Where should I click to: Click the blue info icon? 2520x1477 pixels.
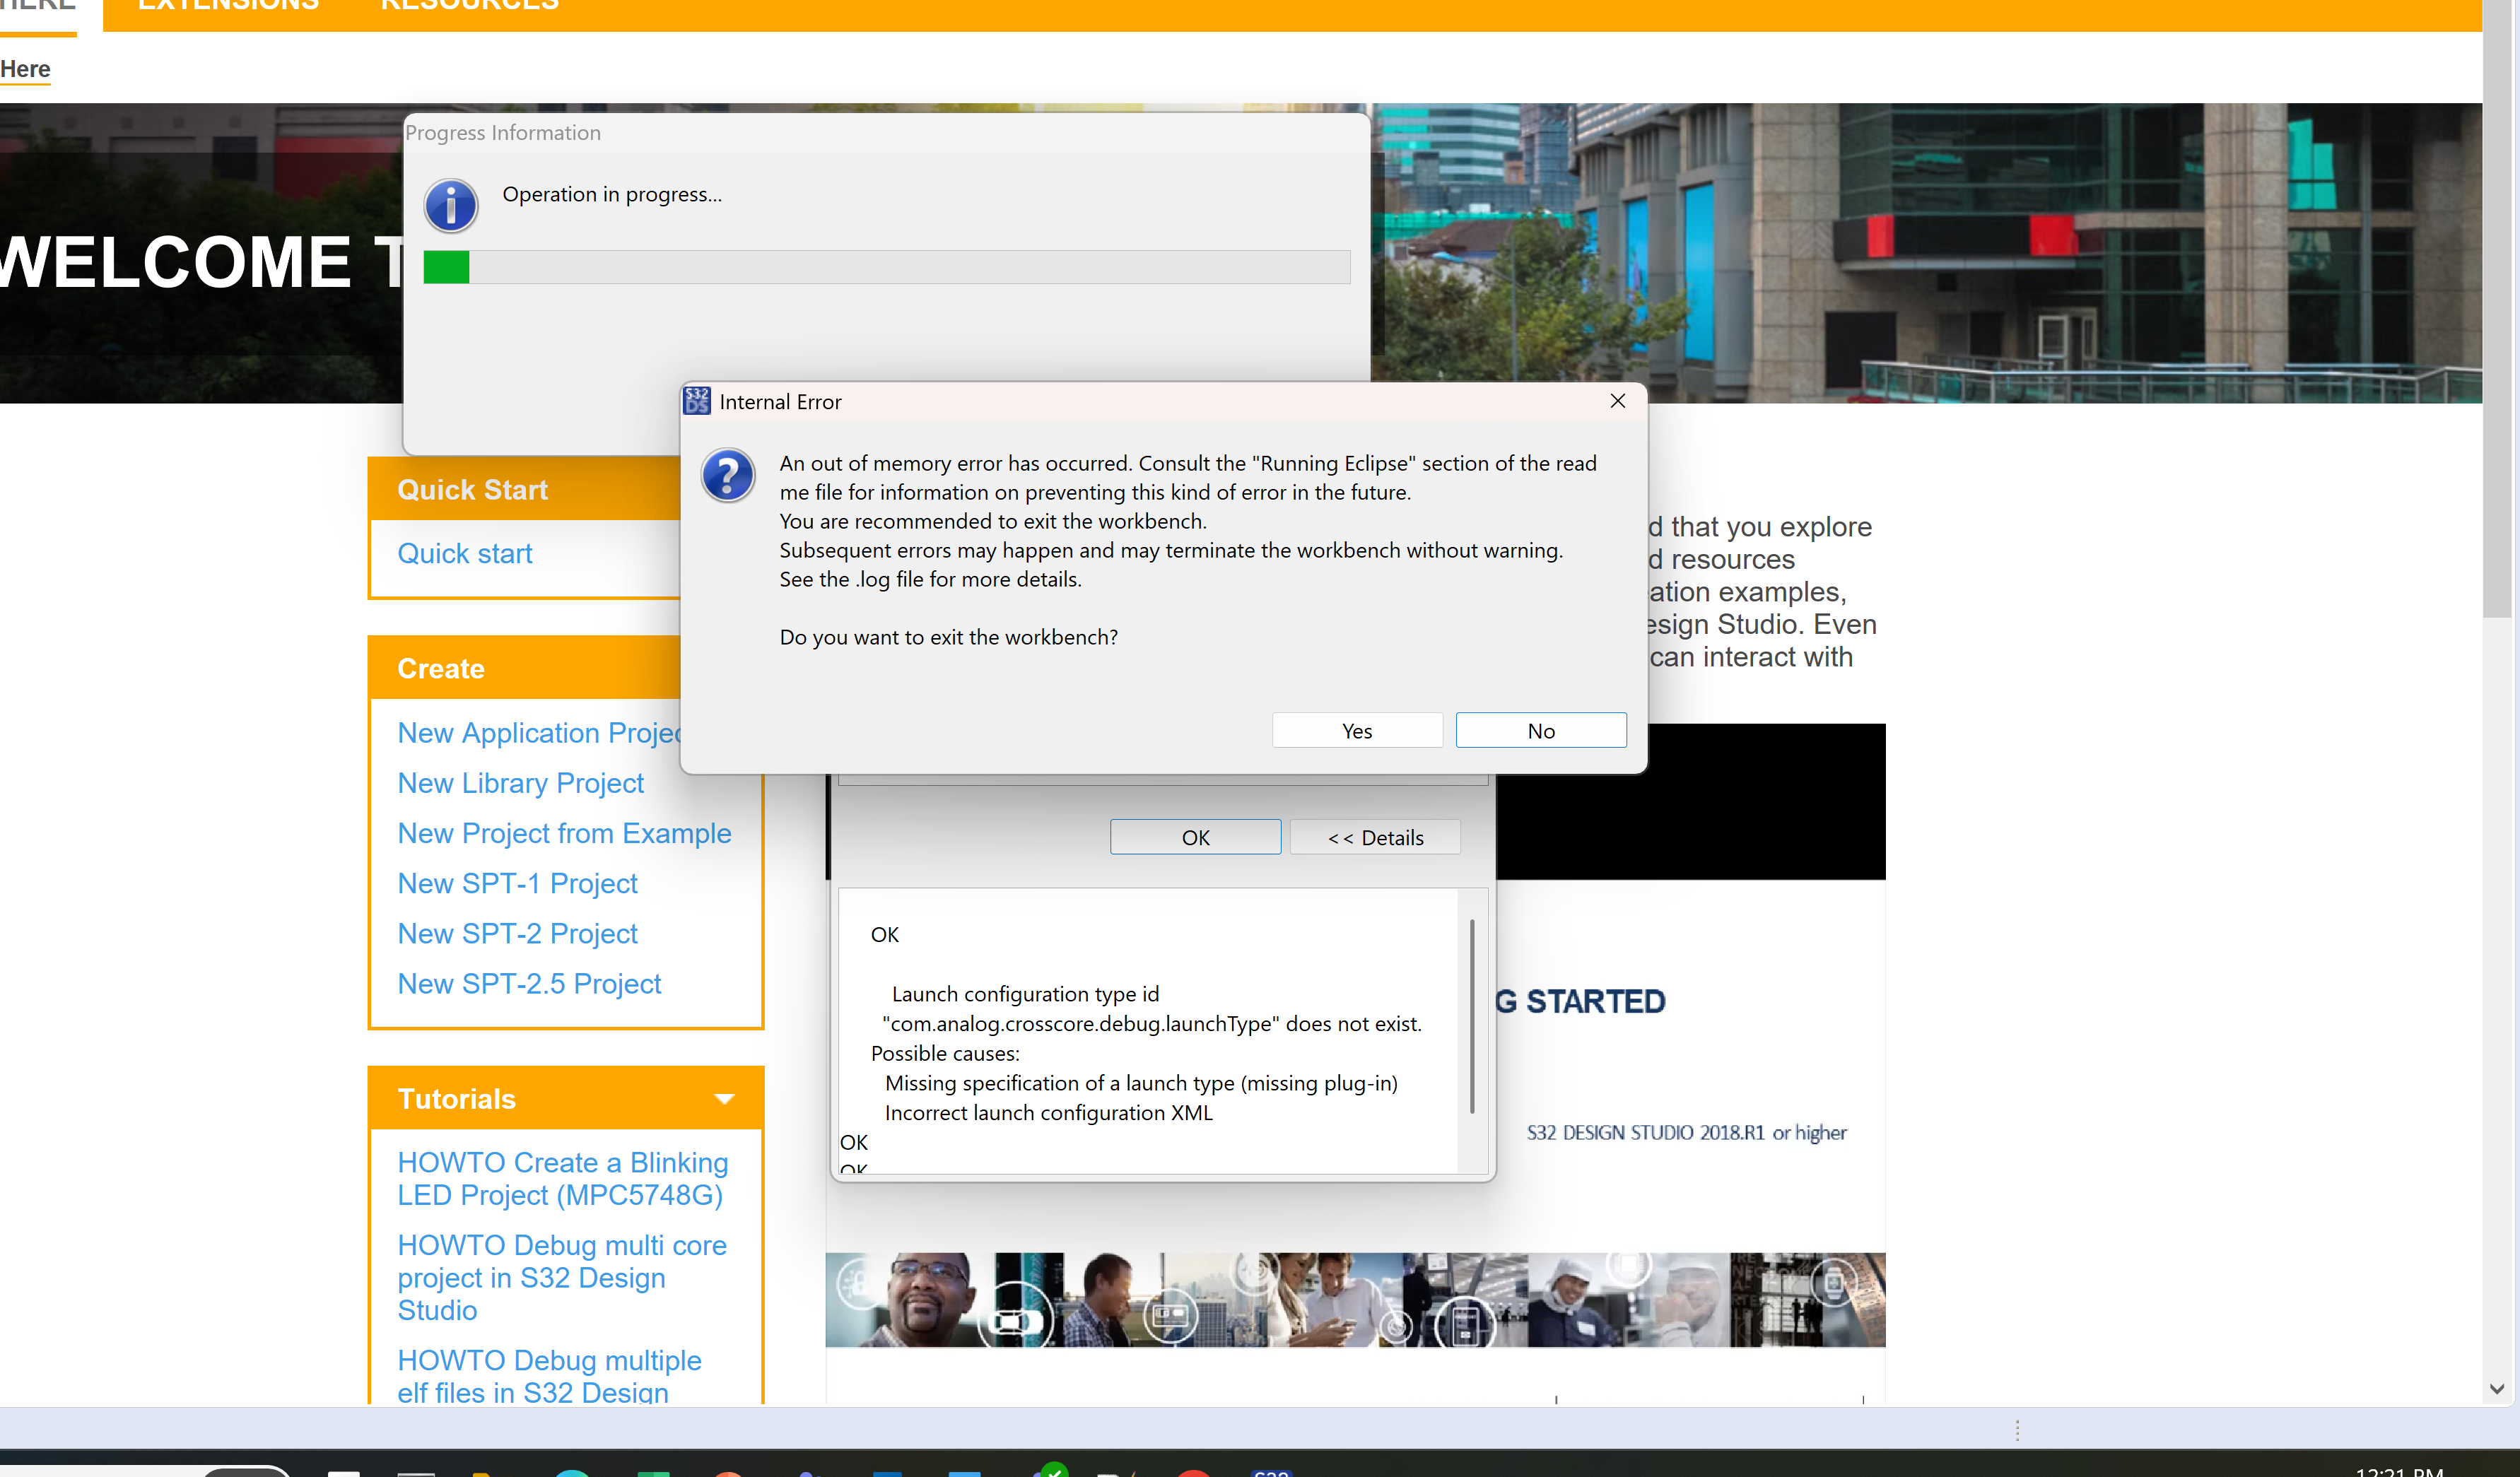(451, 206)
